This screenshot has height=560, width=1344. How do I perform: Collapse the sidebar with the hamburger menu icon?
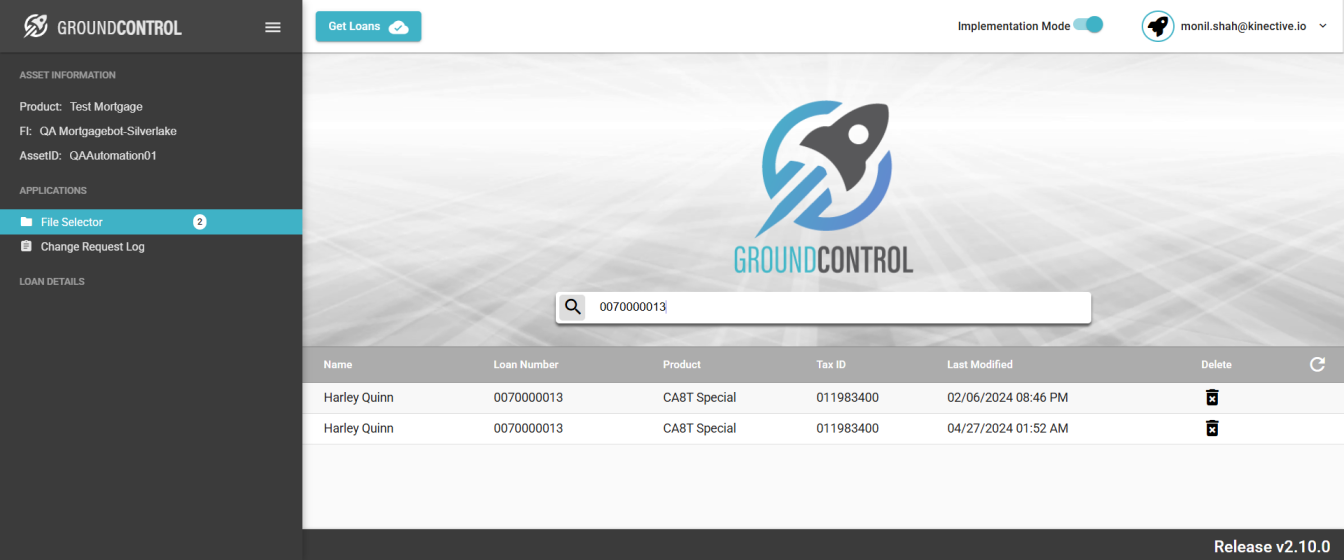(x=273, y=27)
